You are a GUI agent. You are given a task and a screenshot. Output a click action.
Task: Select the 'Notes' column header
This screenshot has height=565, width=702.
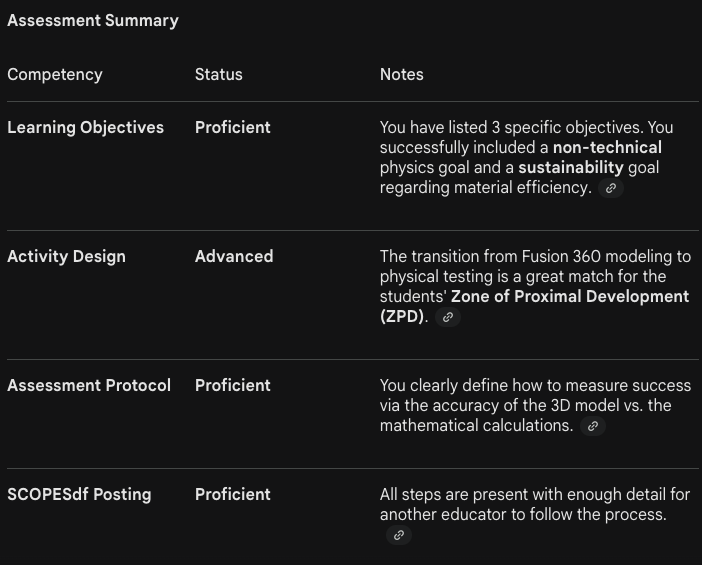[x=402, y=74]
